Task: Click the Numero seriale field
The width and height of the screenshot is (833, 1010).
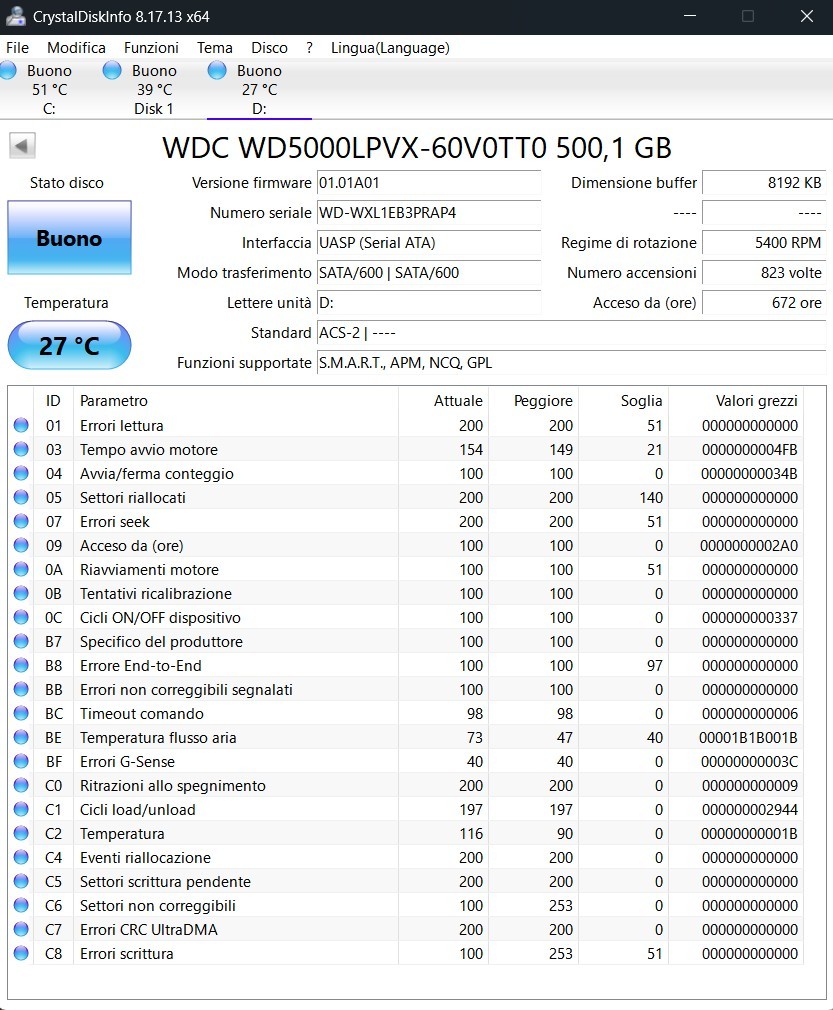Action: click(428, 213)
